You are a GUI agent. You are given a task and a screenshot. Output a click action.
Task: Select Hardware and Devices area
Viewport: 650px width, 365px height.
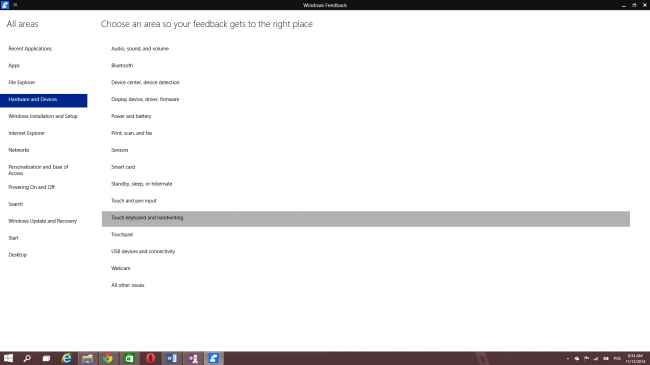(x=44, y=100)
